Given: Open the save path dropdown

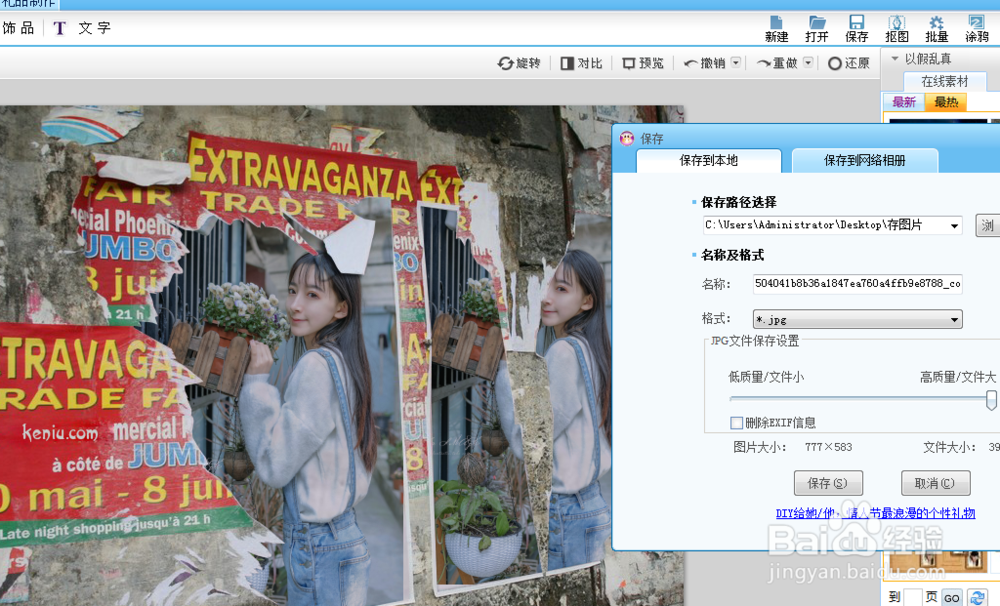Looking at the screenshot, I should click(x=955, y=225).
